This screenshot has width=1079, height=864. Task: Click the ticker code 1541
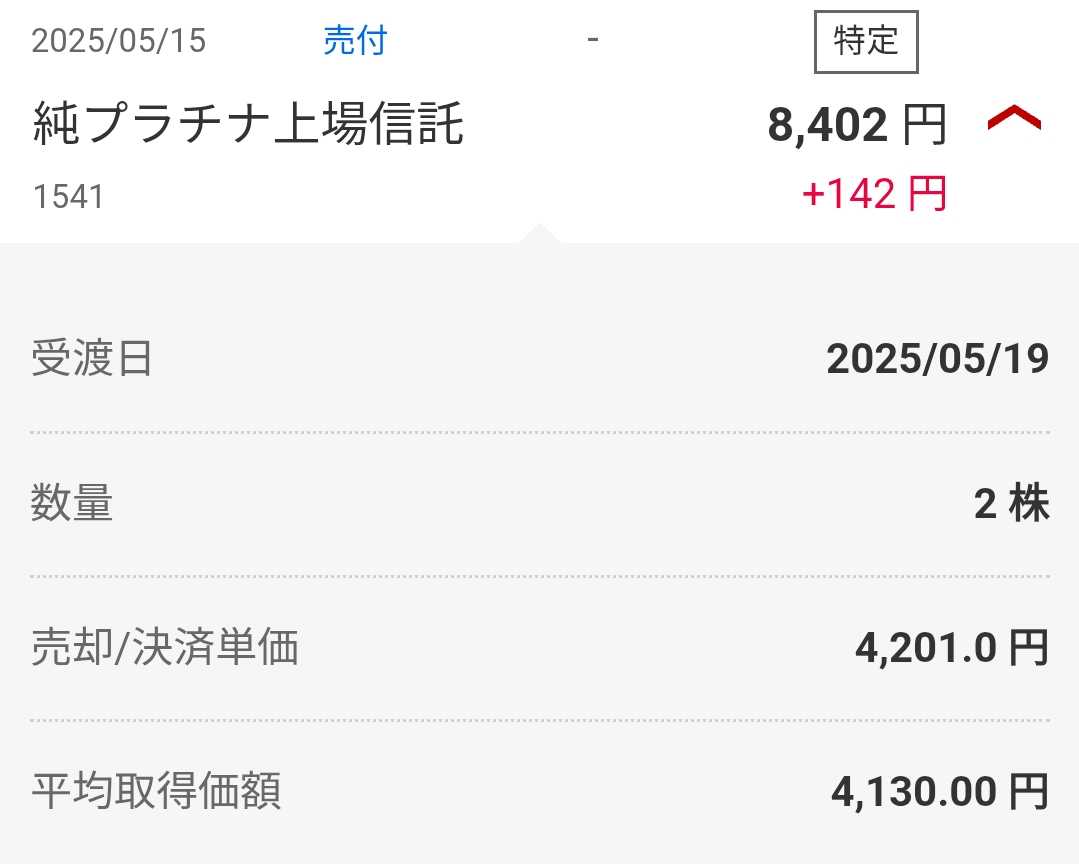(68, 196)
